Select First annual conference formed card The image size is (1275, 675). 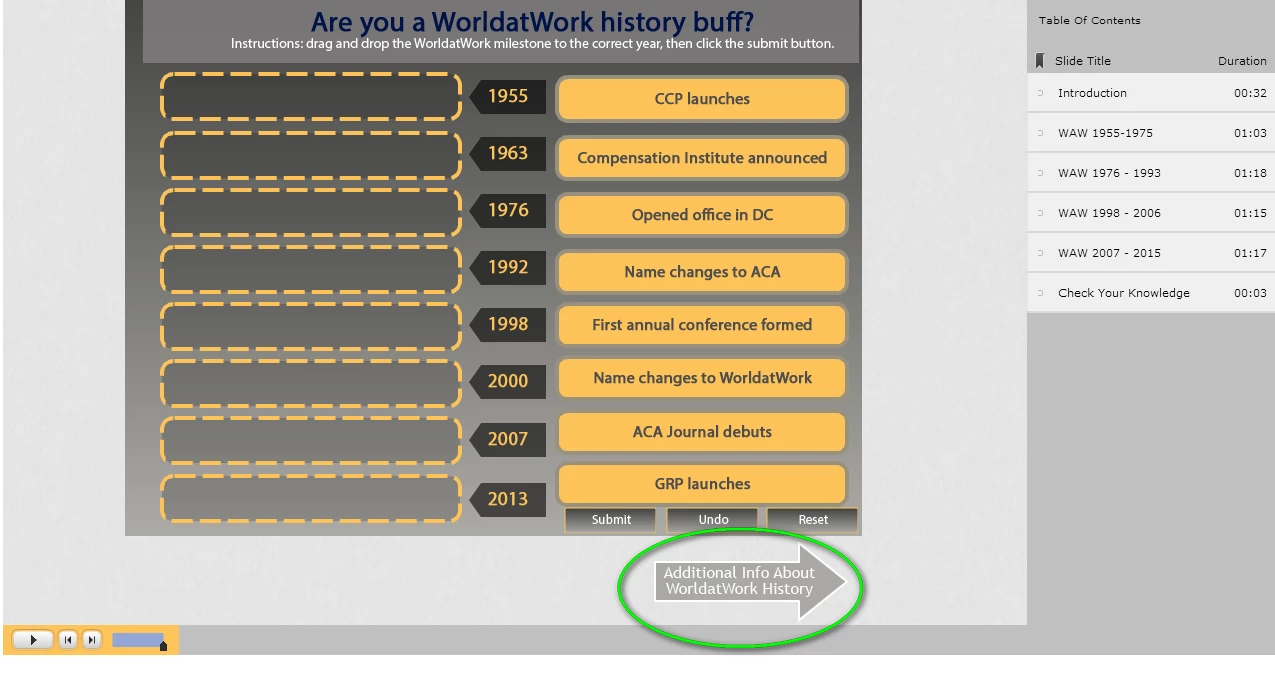pyautogui.click(x=702, y=325)
